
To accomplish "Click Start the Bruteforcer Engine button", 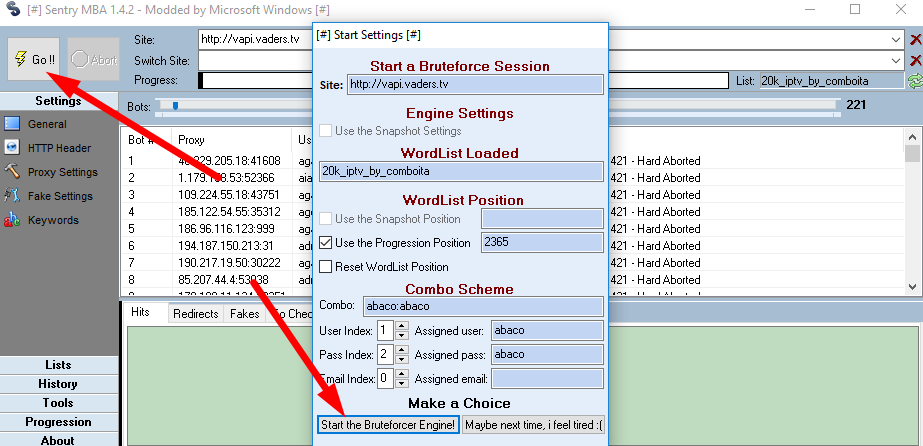I will 388,425.
